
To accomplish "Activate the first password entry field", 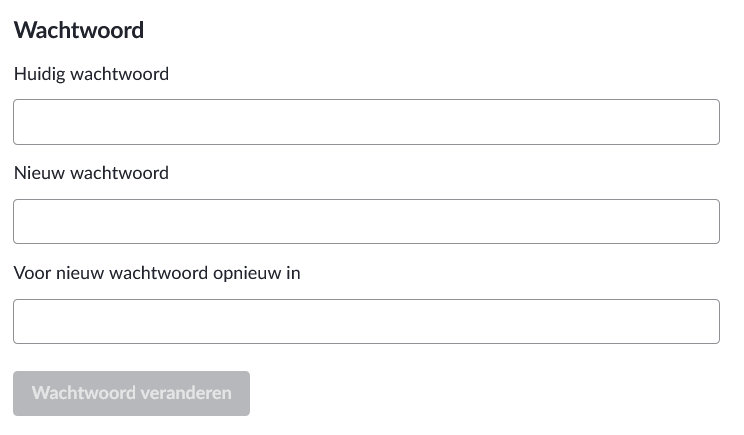I will (366, 122).
